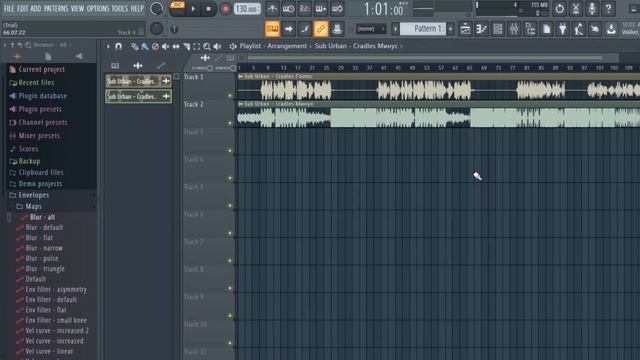Select second Sub Urban - Cradles clip in picker
The image size is (640, 360).
pyautogui.click(x=138, y=96)
